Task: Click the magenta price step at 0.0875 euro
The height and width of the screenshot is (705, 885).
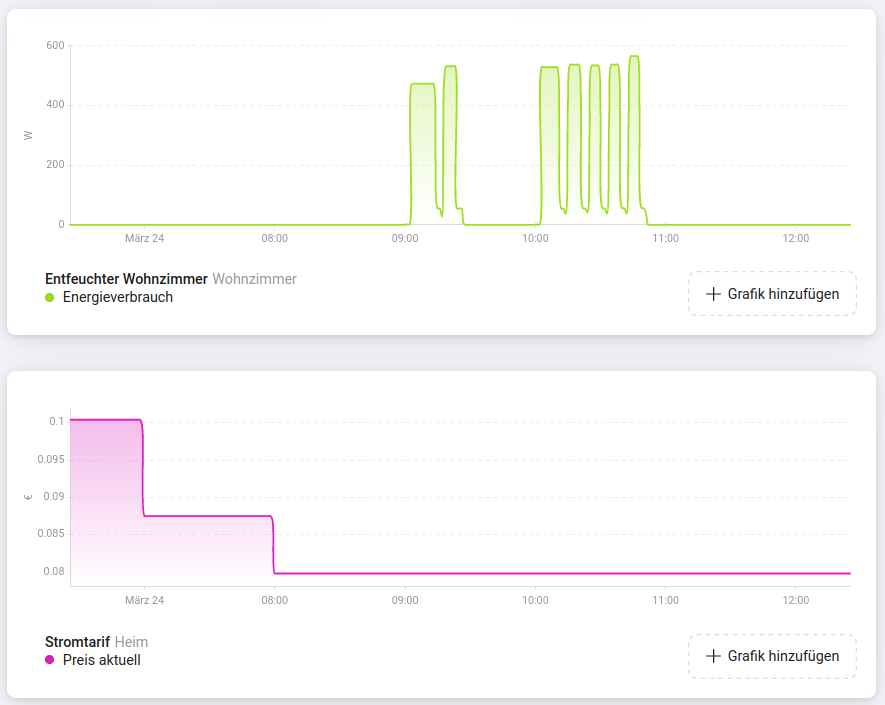Action: click(x=208, y=516)
